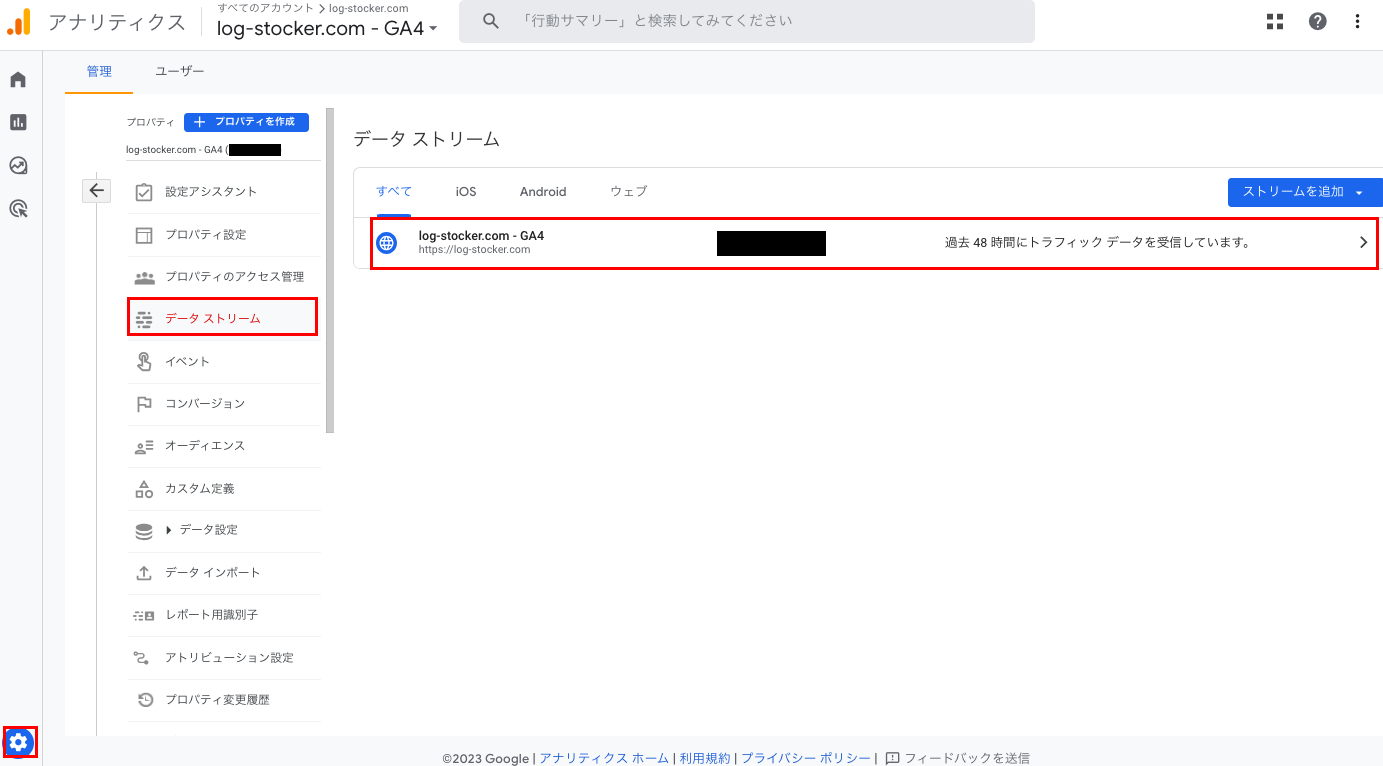1383x766 pixels.
Task: Open the Reports bar chart icon
Action: (18, 122)
